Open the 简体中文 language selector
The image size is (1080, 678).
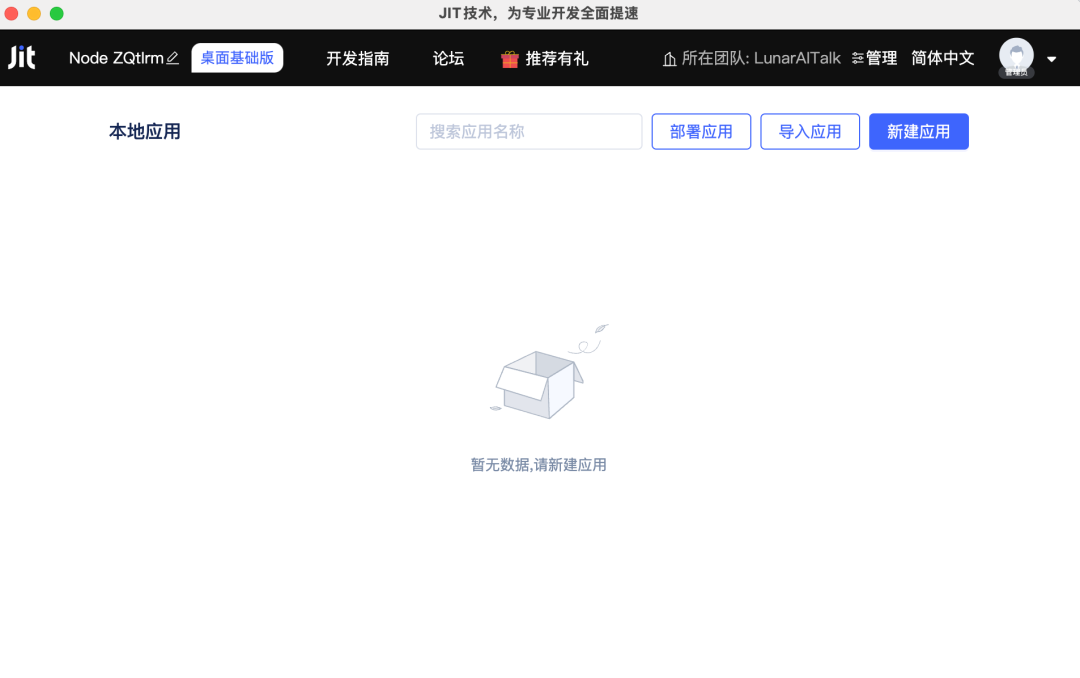tap(942, 58)
